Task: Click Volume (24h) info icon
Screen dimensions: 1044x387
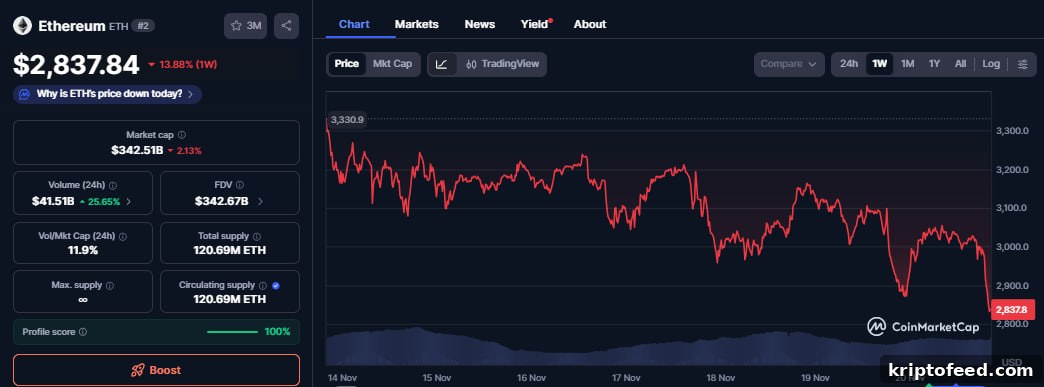Action: pyautogui.click(x=113, y=186)
